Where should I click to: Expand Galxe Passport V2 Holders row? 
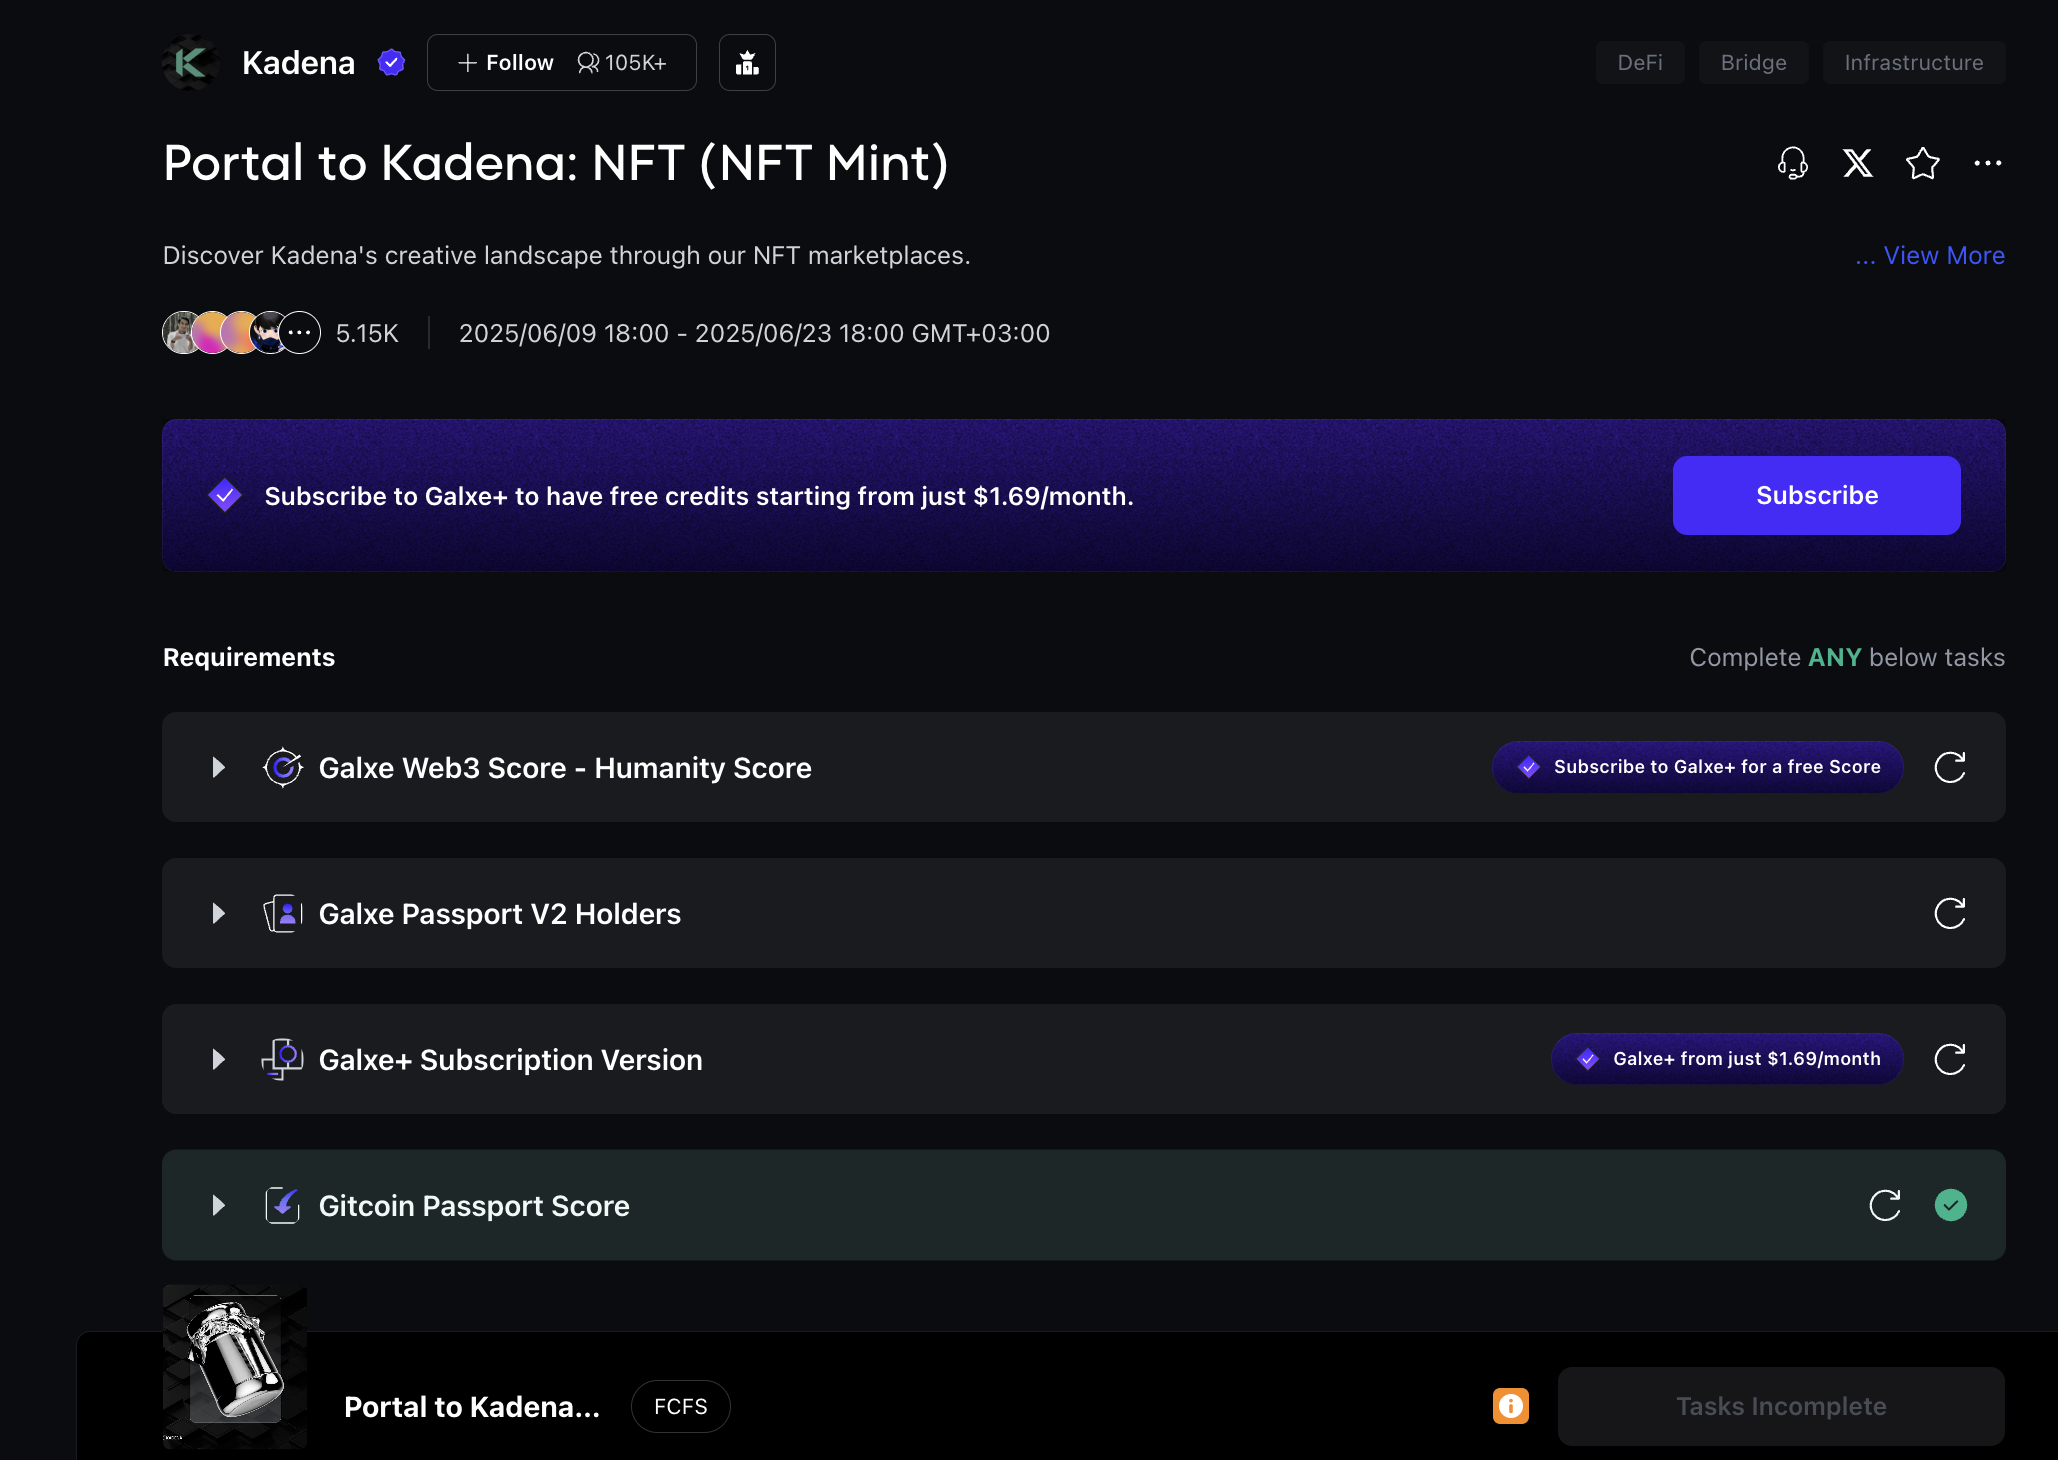tap(218, 913)
